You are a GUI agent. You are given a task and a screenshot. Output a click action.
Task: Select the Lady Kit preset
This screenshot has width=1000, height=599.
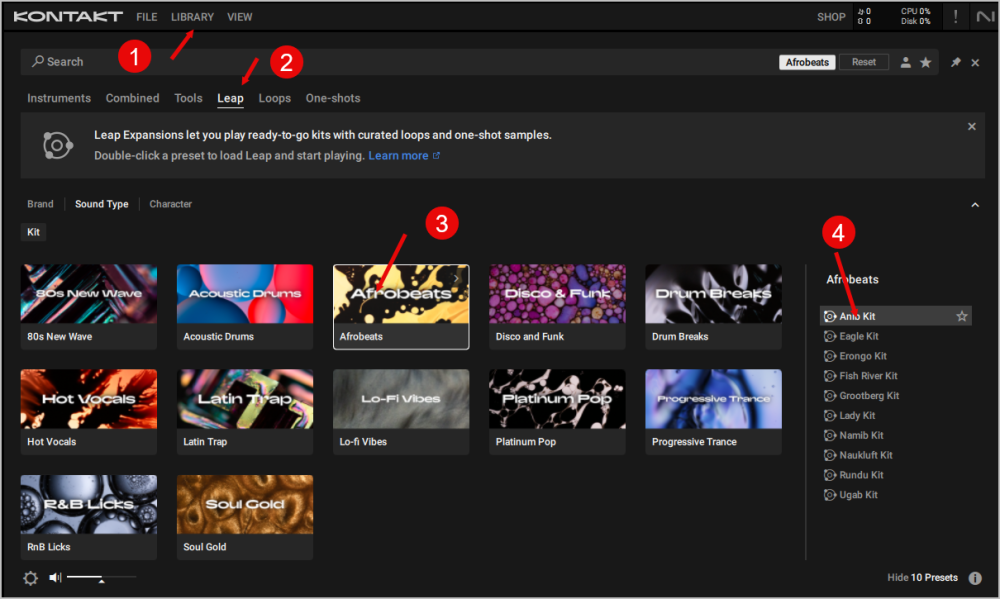click(857, 415)
